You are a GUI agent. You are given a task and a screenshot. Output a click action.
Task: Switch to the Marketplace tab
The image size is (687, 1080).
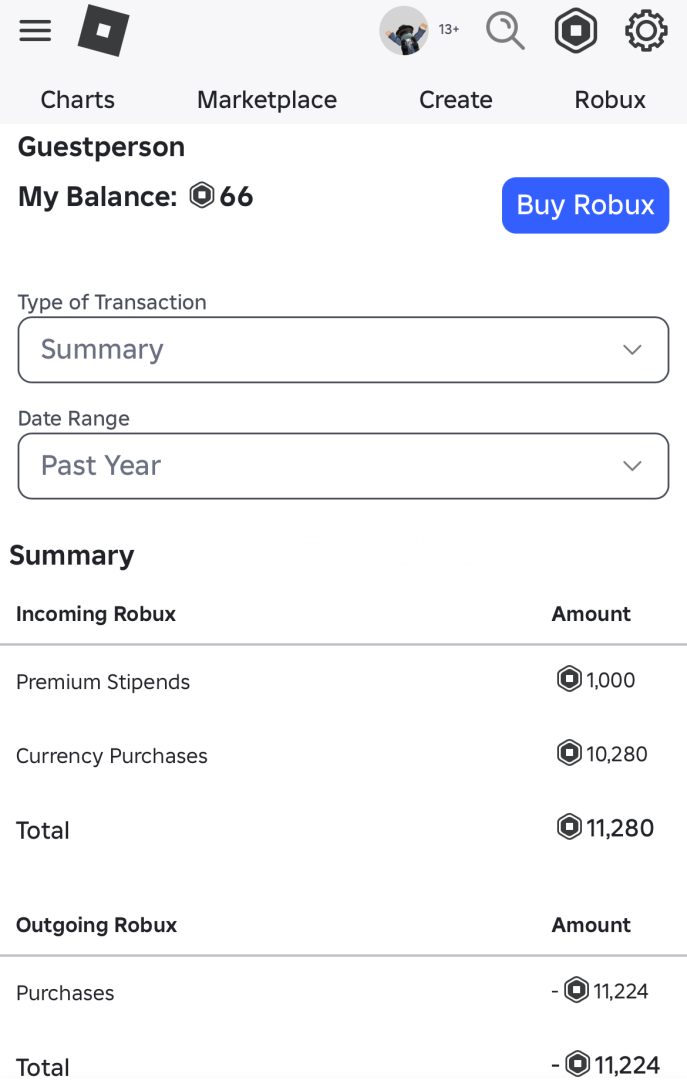[x=267, y=100]
